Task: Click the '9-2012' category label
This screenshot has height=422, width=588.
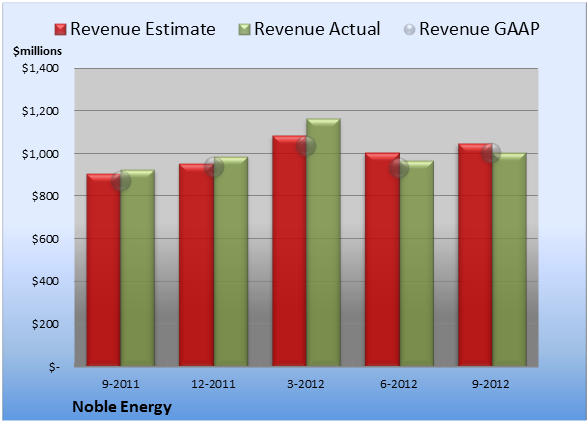Action: click(491, 384)
